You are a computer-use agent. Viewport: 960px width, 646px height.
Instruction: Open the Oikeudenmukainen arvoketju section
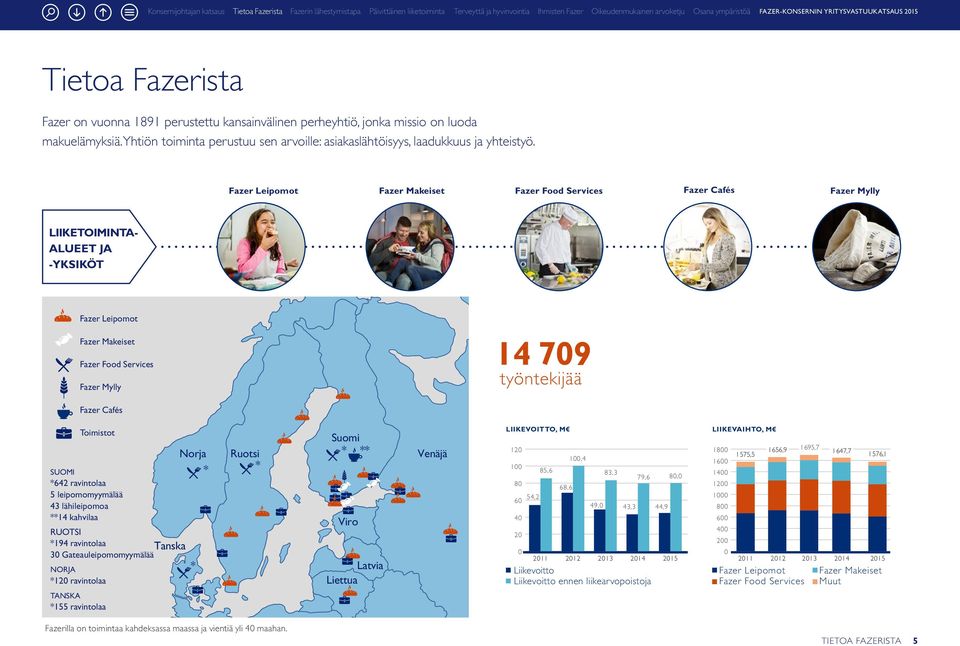point(638,12)
